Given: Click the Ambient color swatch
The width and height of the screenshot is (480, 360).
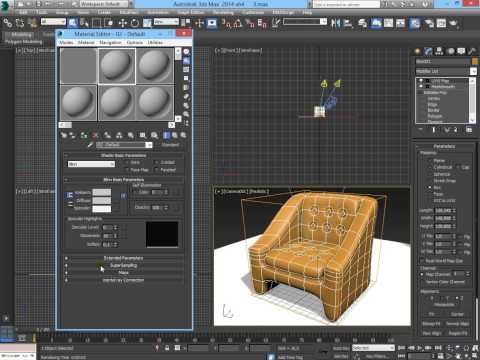Looking at the screenshot, I should 102,193.
